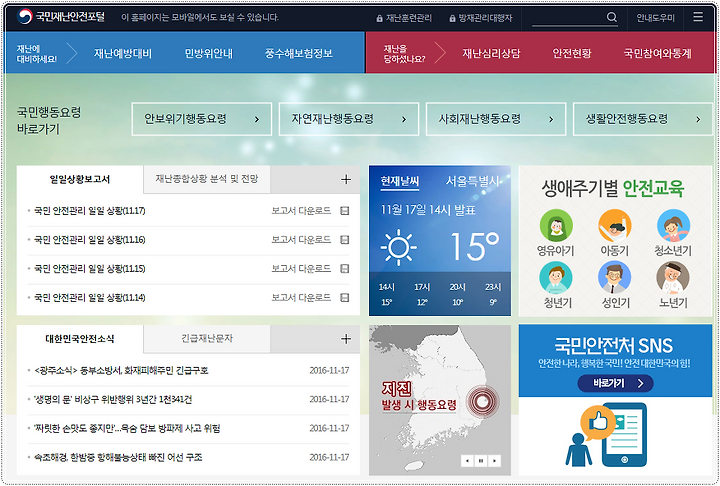Click the sun weather icon

(x=399, y=248)
